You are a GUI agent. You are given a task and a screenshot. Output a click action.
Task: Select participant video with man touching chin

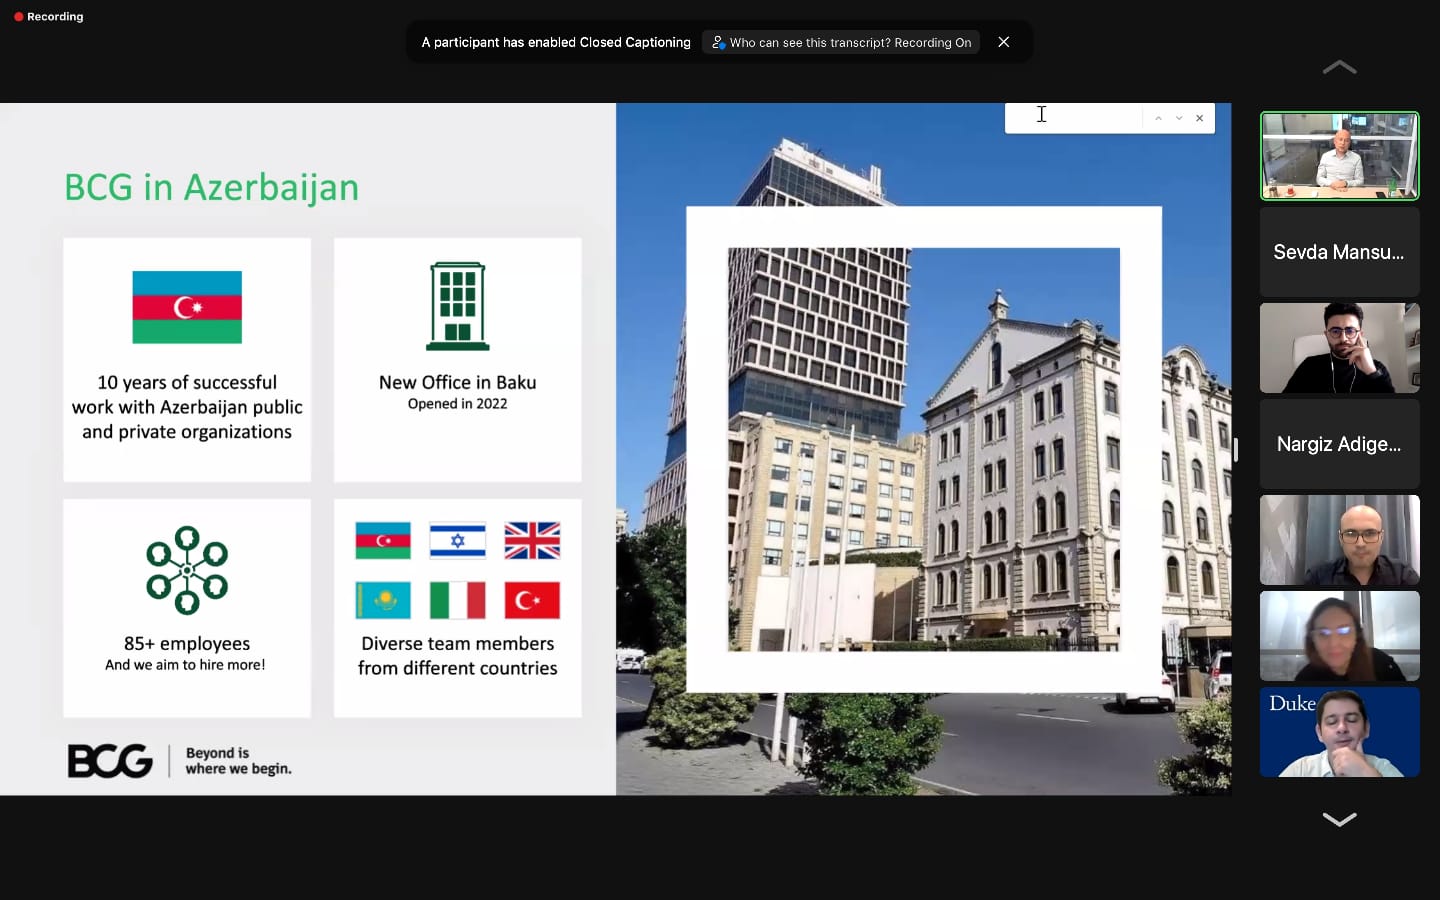click(1339, 348)
